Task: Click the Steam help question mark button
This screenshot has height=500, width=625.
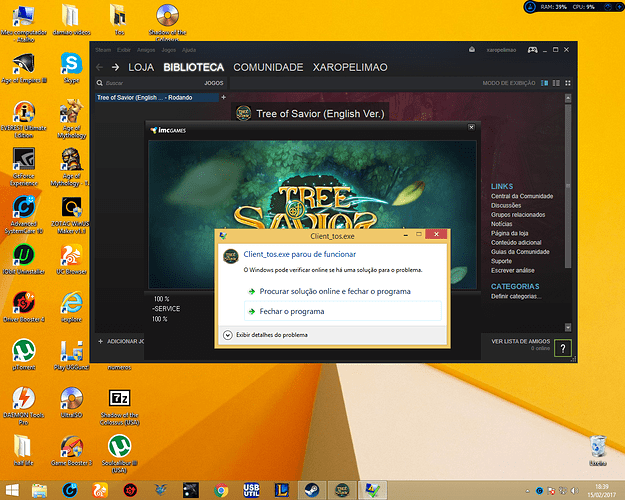Action: 564,347
